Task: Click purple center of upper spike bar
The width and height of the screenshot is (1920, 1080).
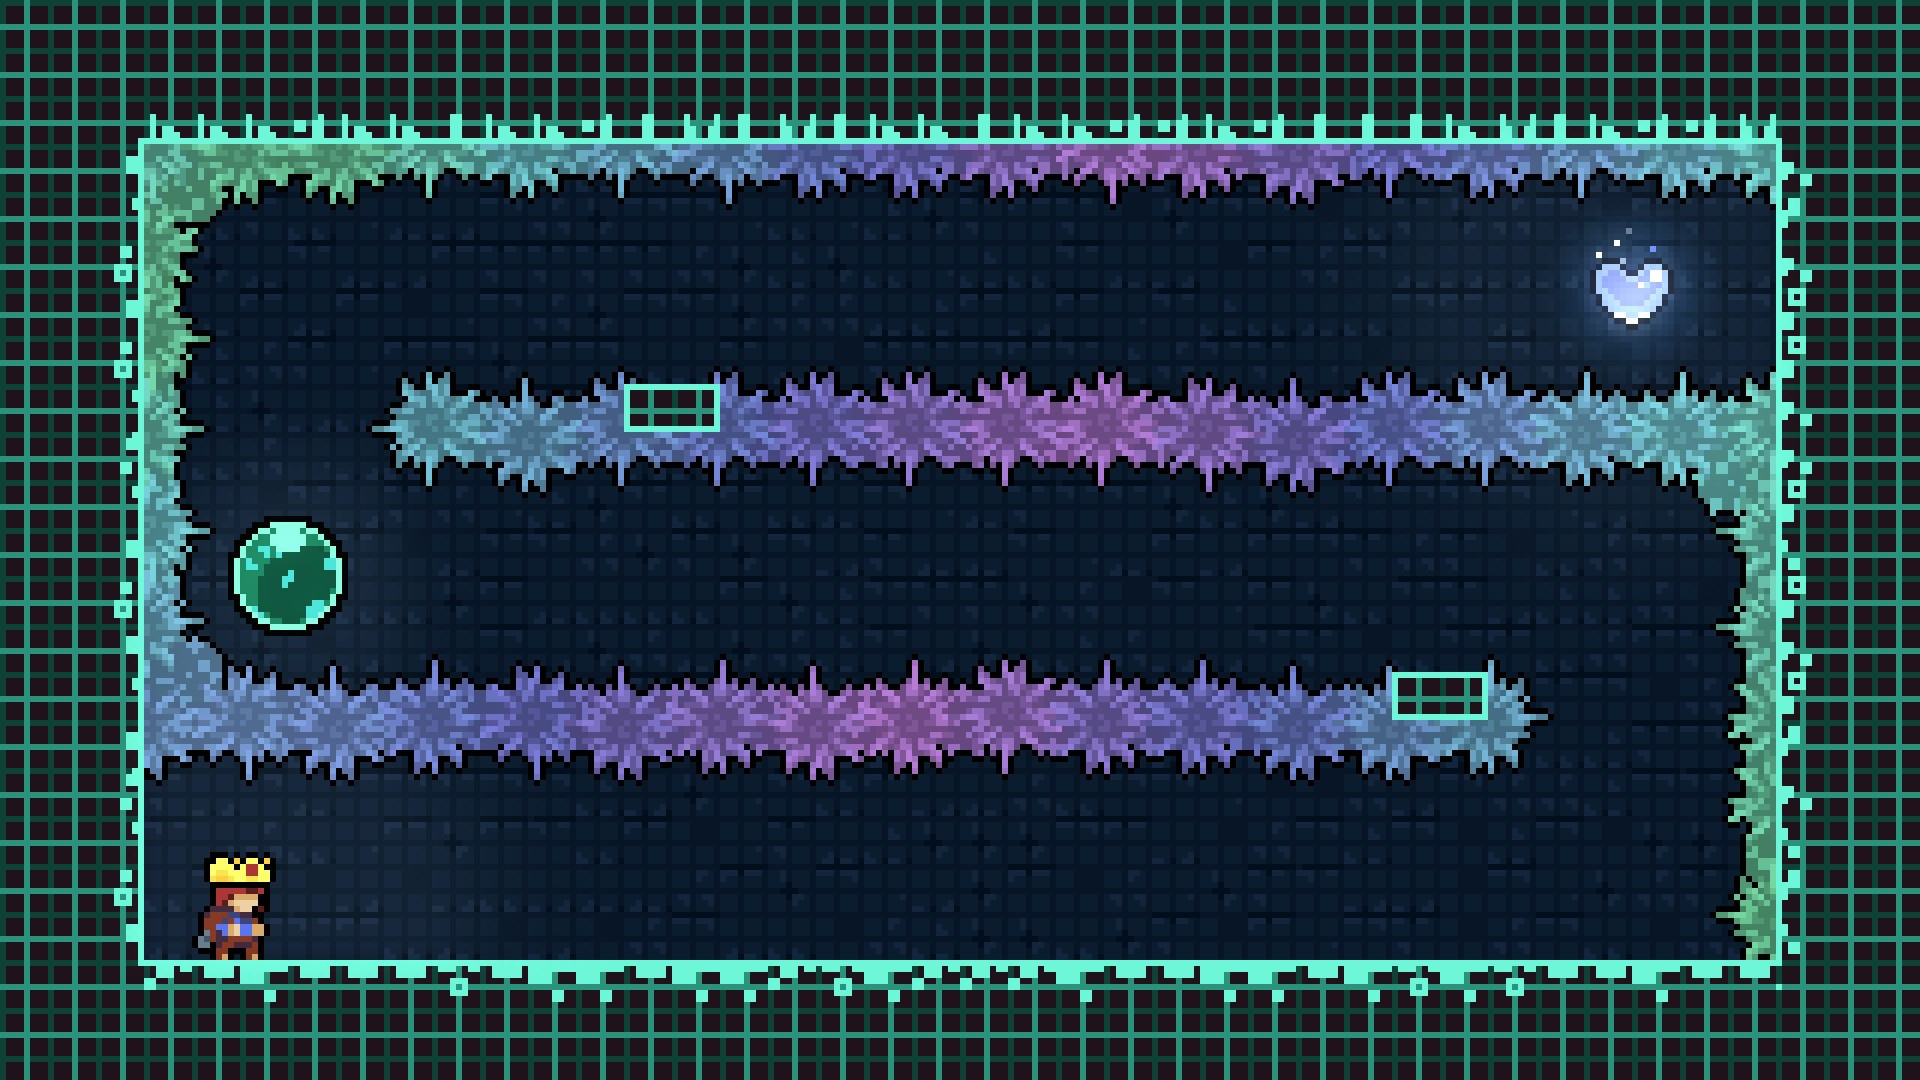Action: click(x=1100, y=430)
